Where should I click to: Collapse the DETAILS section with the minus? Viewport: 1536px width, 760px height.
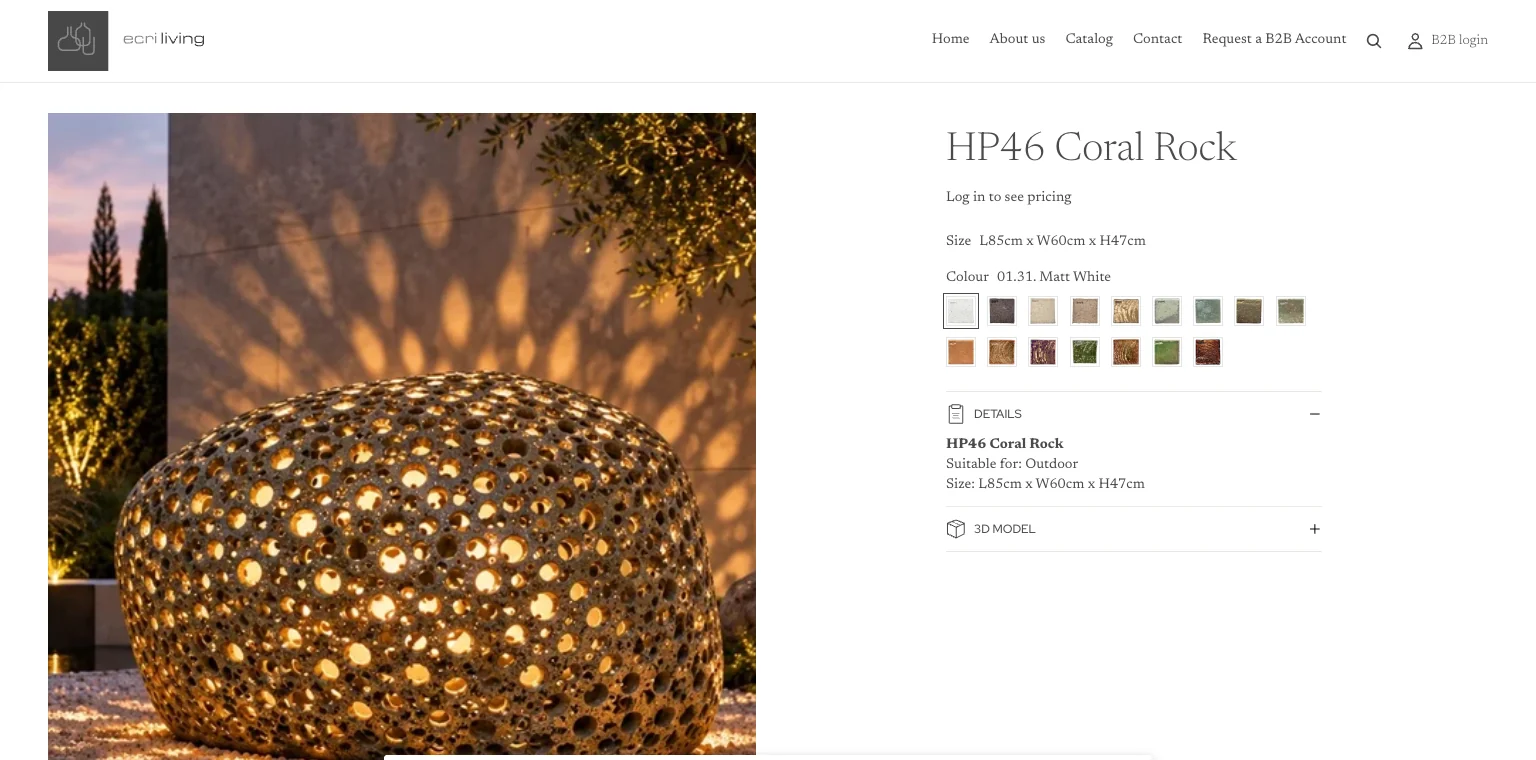1315,414
